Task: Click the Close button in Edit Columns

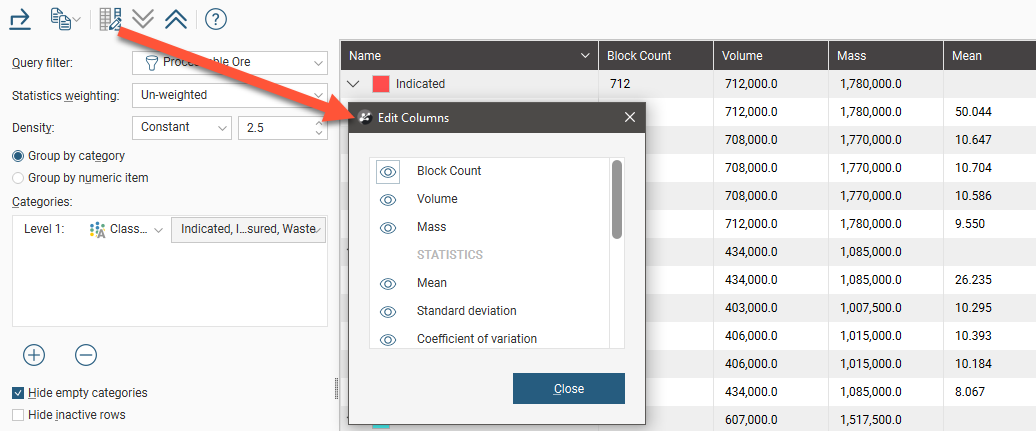Action: pyautogui.click(x=568, y=388)
